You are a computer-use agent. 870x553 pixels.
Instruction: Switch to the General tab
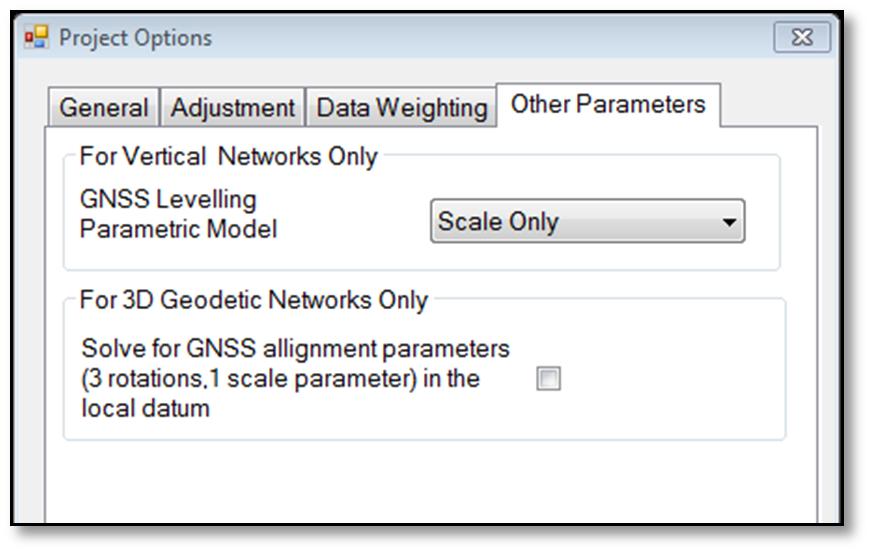pyautogui.click(x=104, y=107)
